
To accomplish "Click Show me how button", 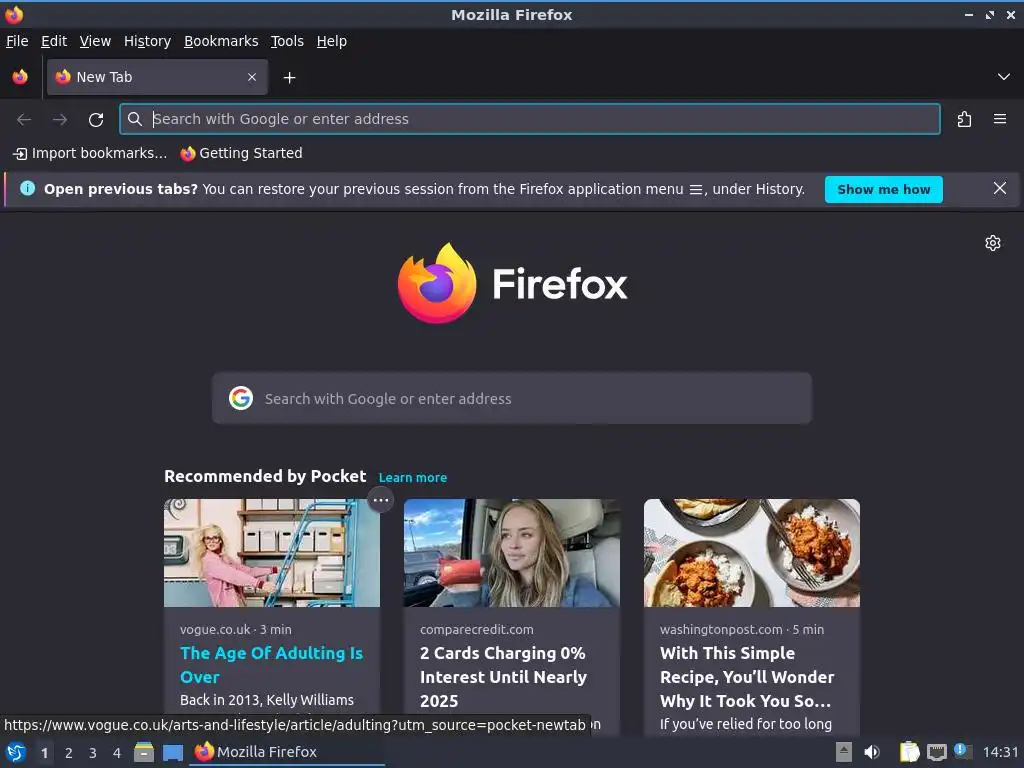I will pyautogui.click(x=884, y=189).
